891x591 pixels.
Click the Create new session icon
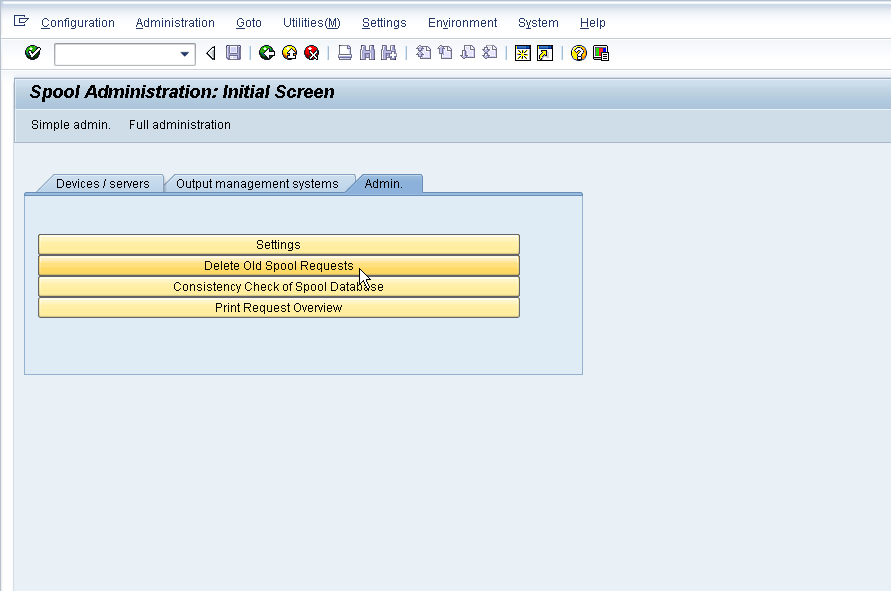522,52
